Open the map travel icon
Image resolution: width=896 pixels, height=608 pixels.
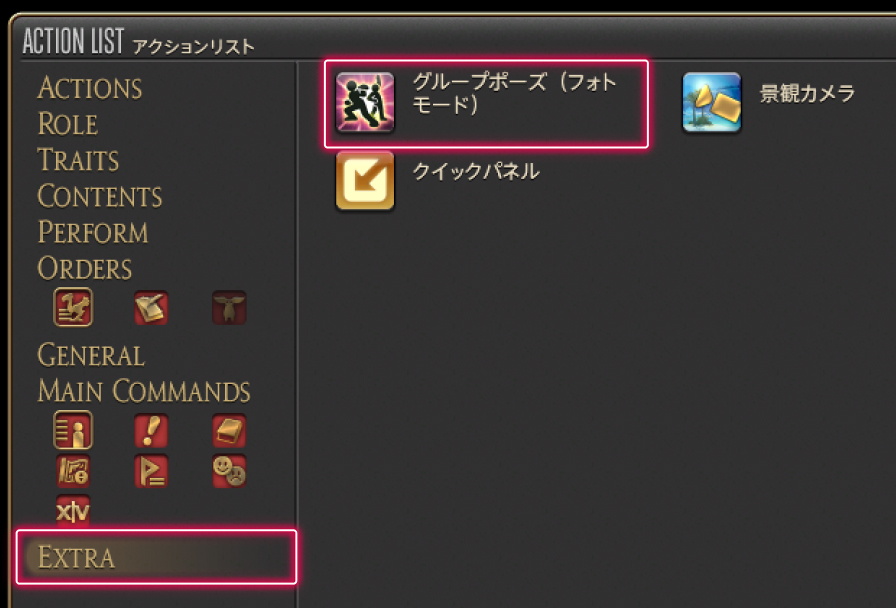click(73, 471)
